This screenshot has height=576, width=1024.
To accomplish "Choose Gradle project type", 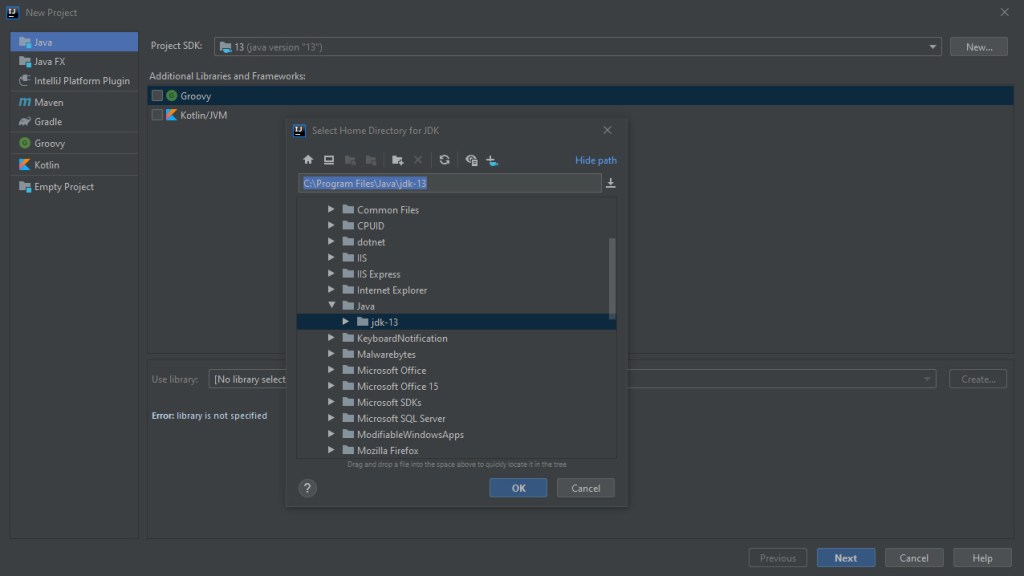I will coord(47,122).
